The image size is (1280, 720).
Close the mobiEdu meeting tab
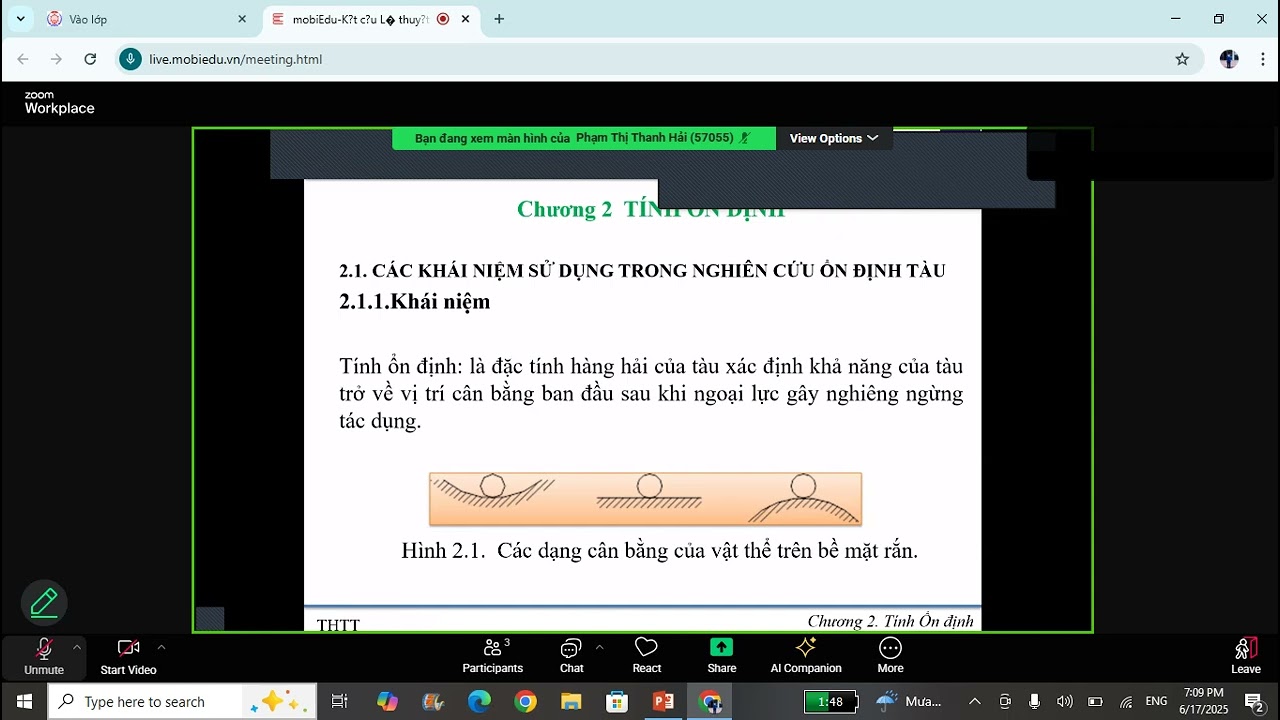(465, 19)
